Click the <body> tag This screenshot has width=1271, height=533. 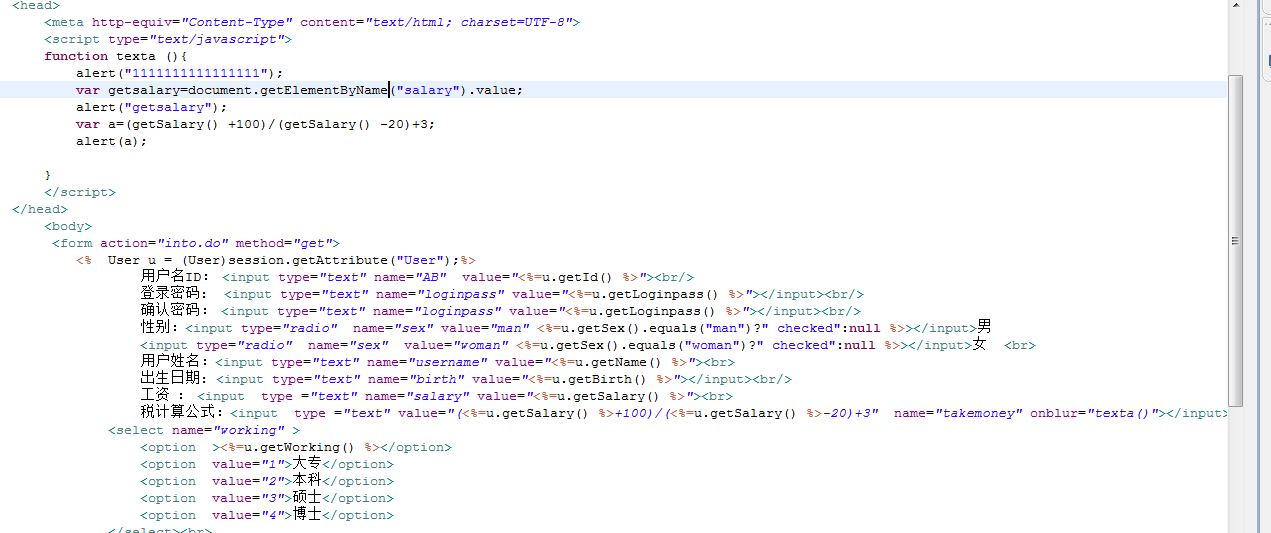[x=68, y=226]
